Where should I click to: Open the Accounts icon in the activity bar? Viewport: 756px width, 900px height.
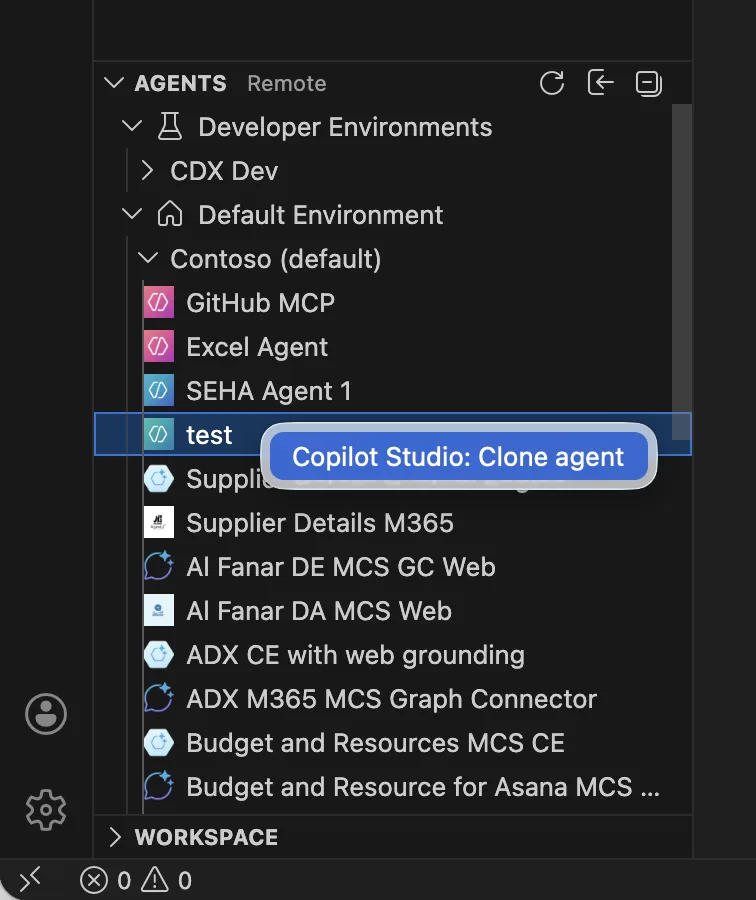(45, 714)
